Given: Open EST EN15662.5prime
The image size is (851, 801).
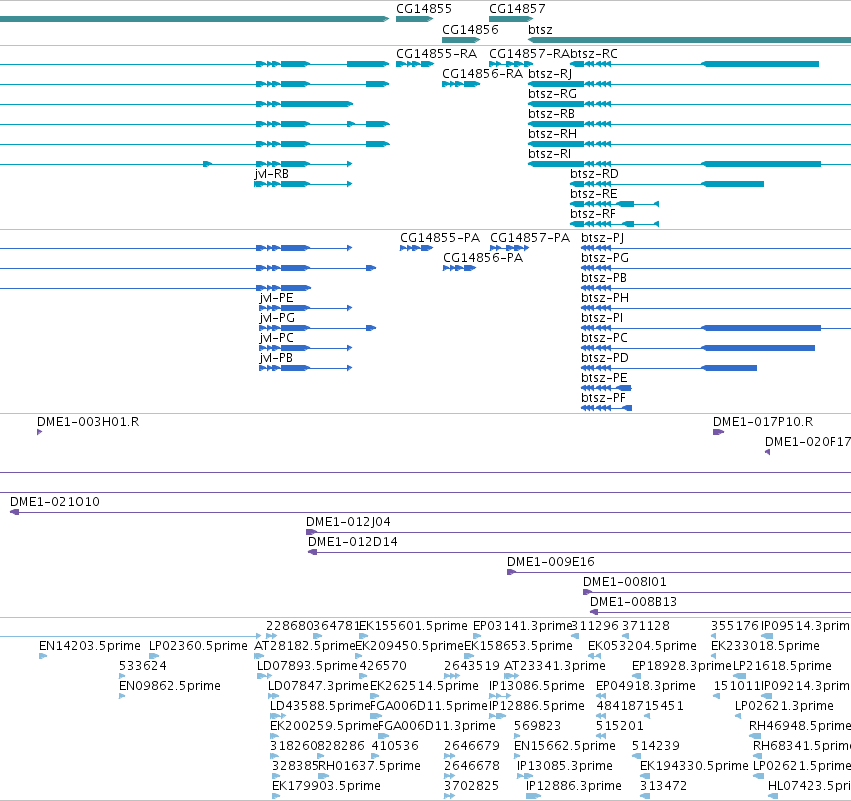Looking at the screenshot, I should (517, 756).
